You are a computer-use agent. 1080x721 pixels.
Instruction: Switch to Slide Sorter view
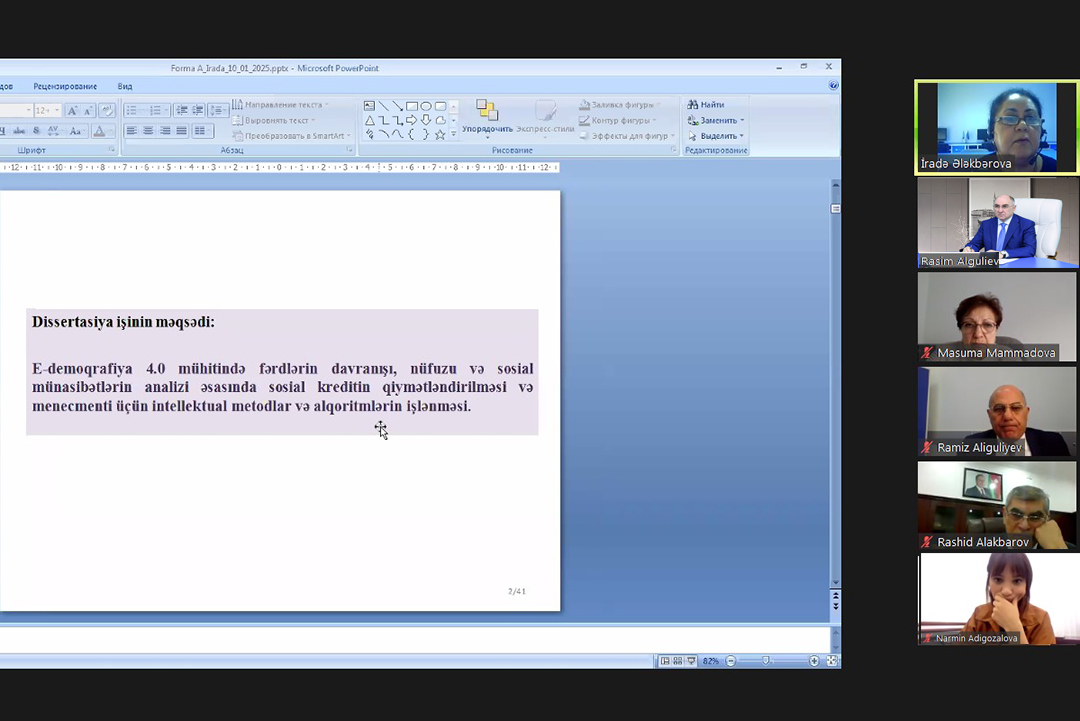[x=678, y=661]
